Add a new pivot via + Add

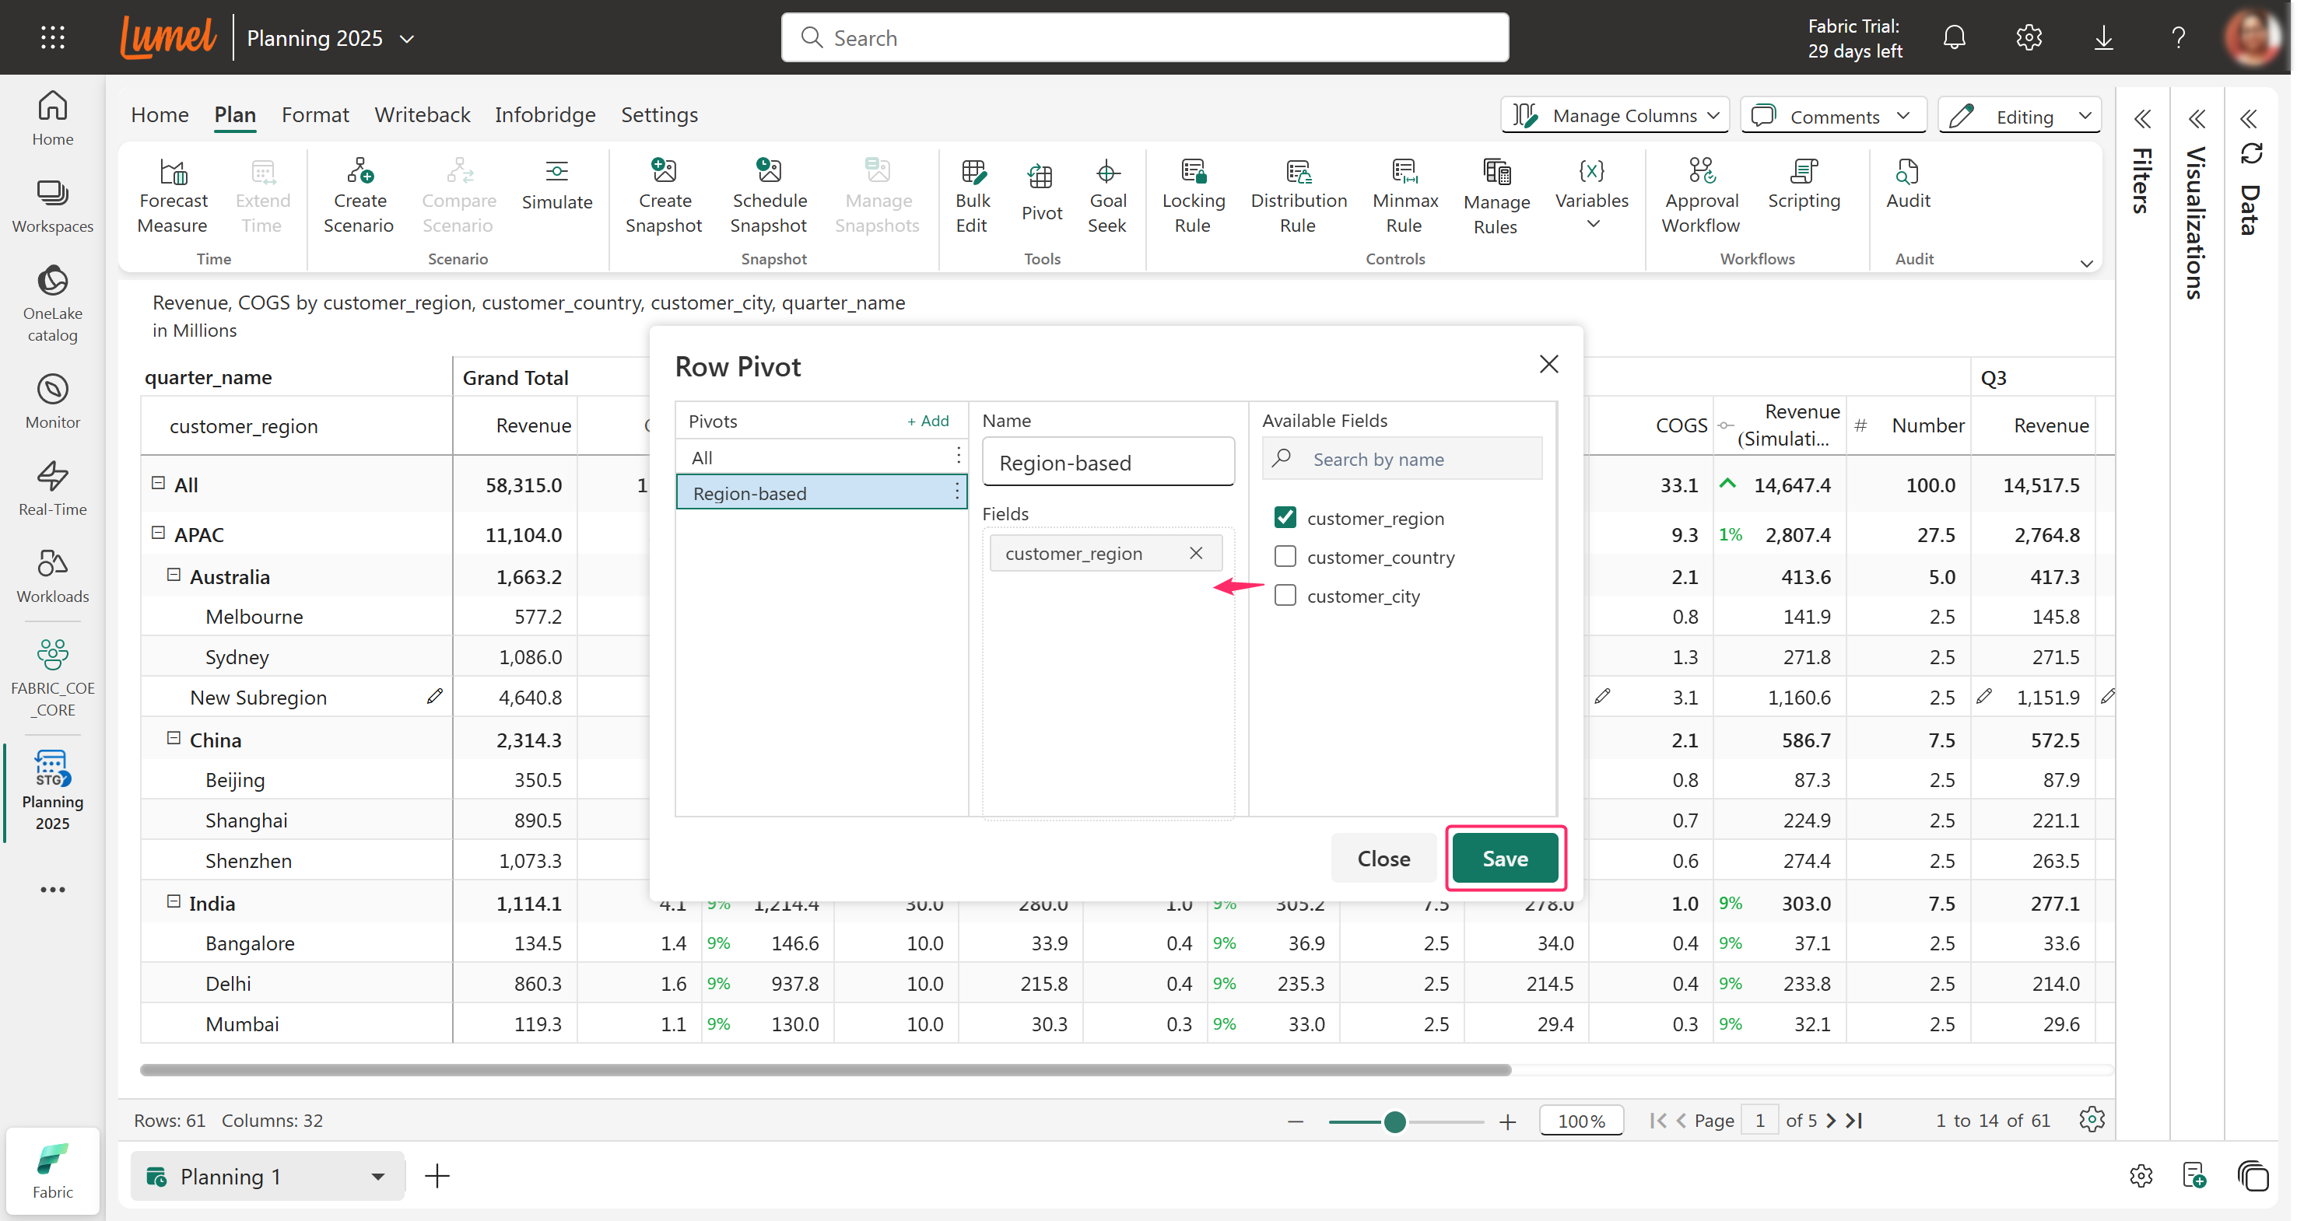(927, 421)
